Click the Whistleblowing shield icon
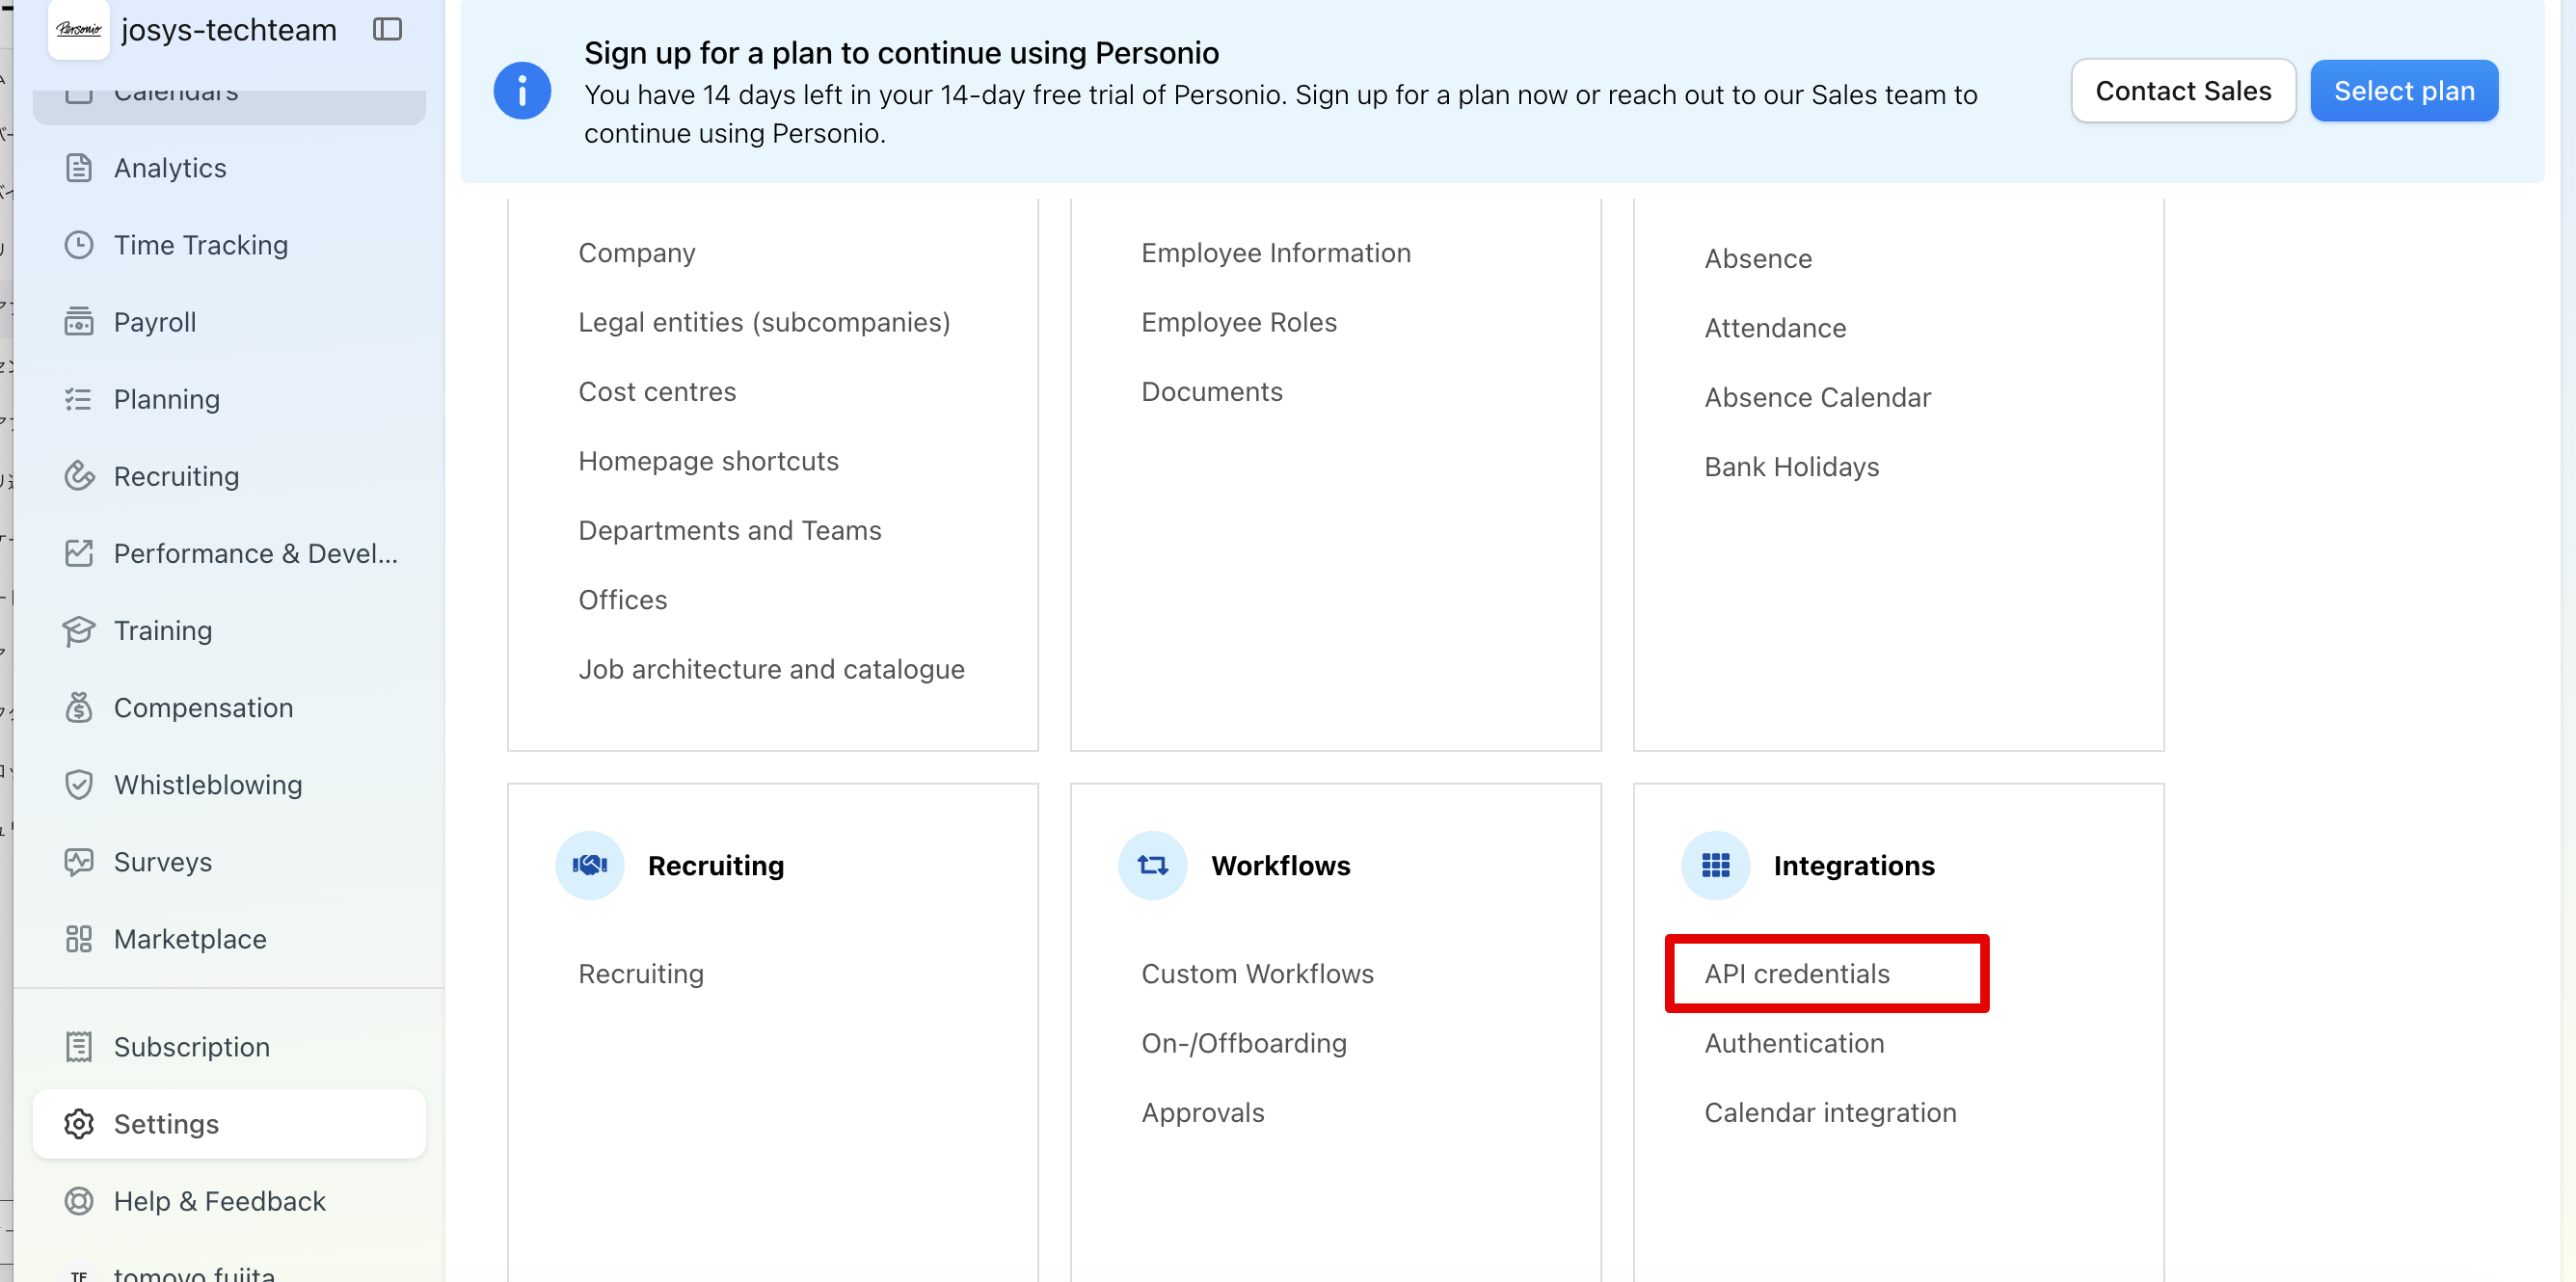The height and width of the screenshot is (1282, 2576). click(78, 785)
